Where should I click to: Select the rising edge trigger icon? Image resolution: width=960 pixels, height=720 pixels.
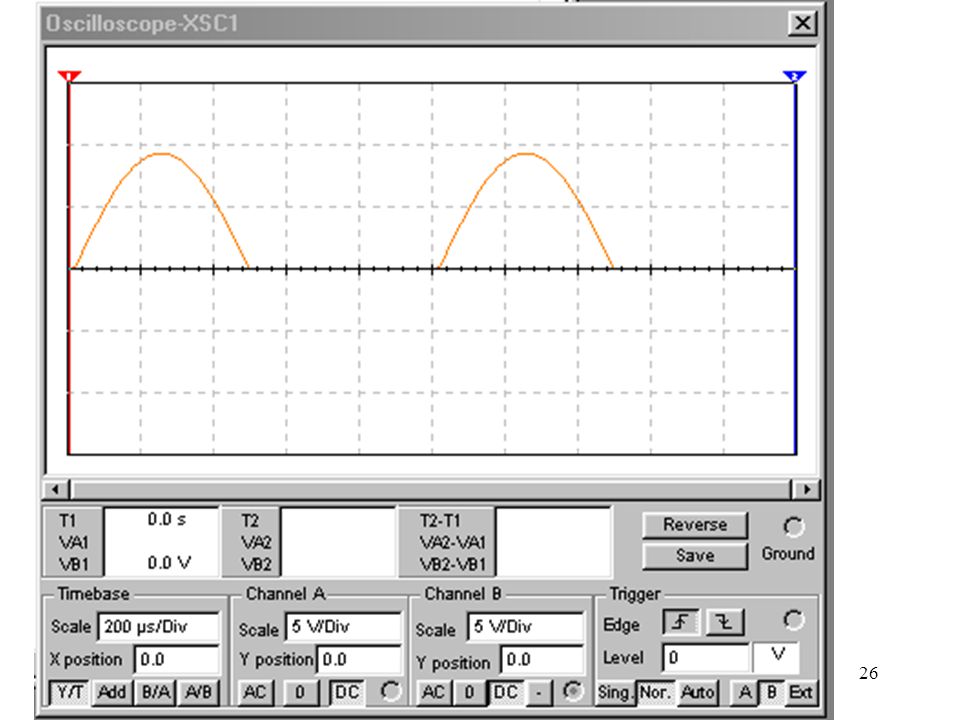pos(681,623)
